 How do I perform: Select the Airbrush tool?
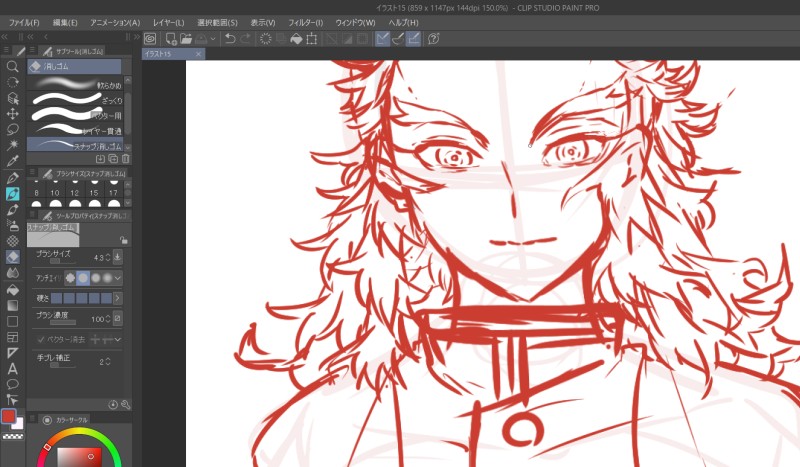point(12,225)
